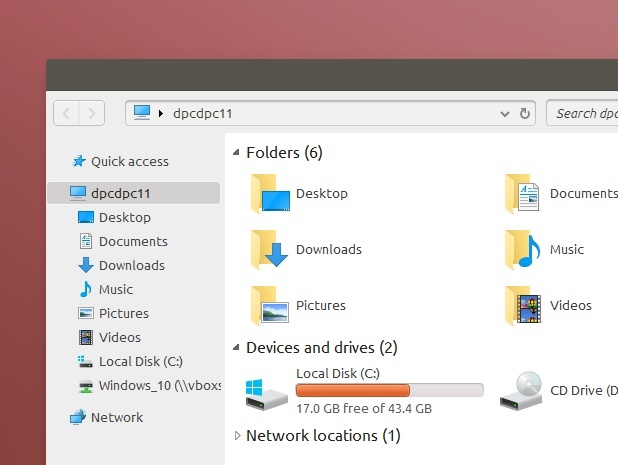The height and width of the screenshot is (465, 618).
Task: Collapse the Devices and drives (2) group
Action: click(x=236, y=347)
